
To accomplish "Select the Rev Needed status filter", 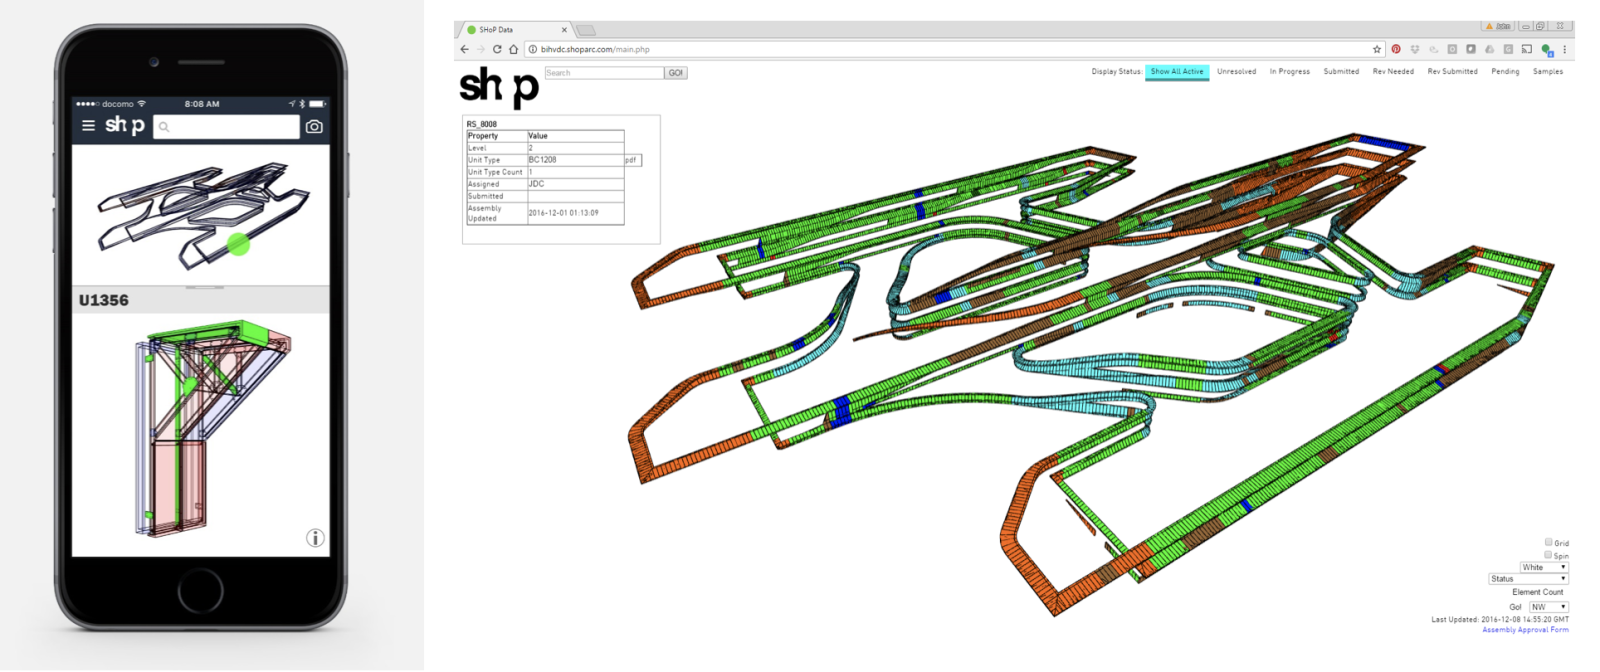I will point(1393,72).
